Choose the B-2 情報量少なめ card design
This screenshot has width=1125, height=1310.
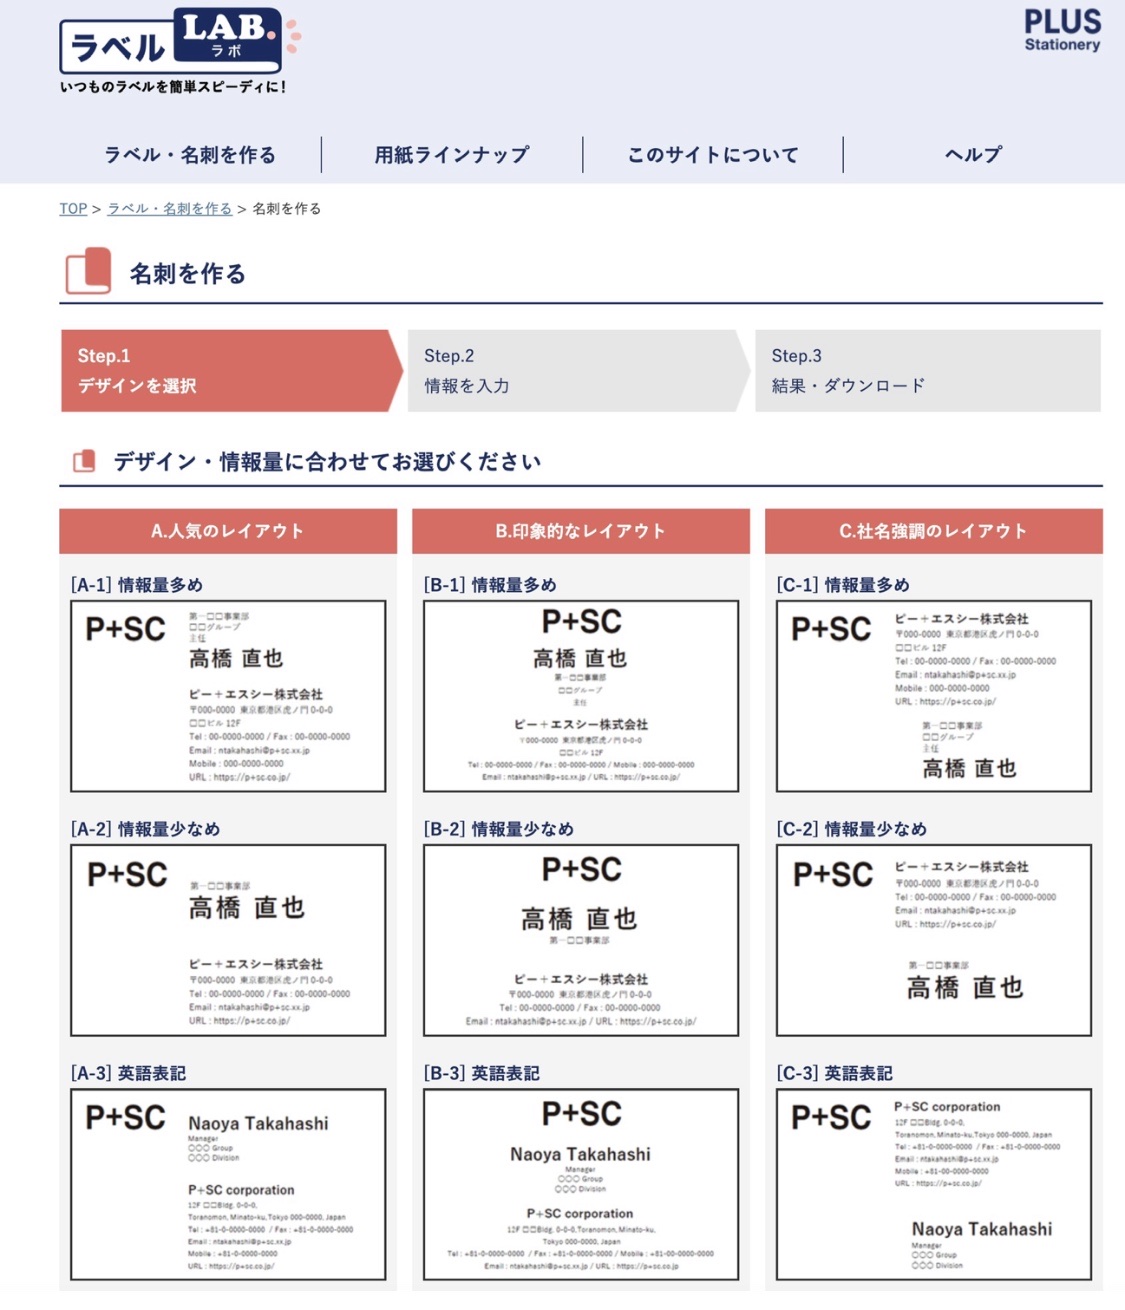pos(581,940)
